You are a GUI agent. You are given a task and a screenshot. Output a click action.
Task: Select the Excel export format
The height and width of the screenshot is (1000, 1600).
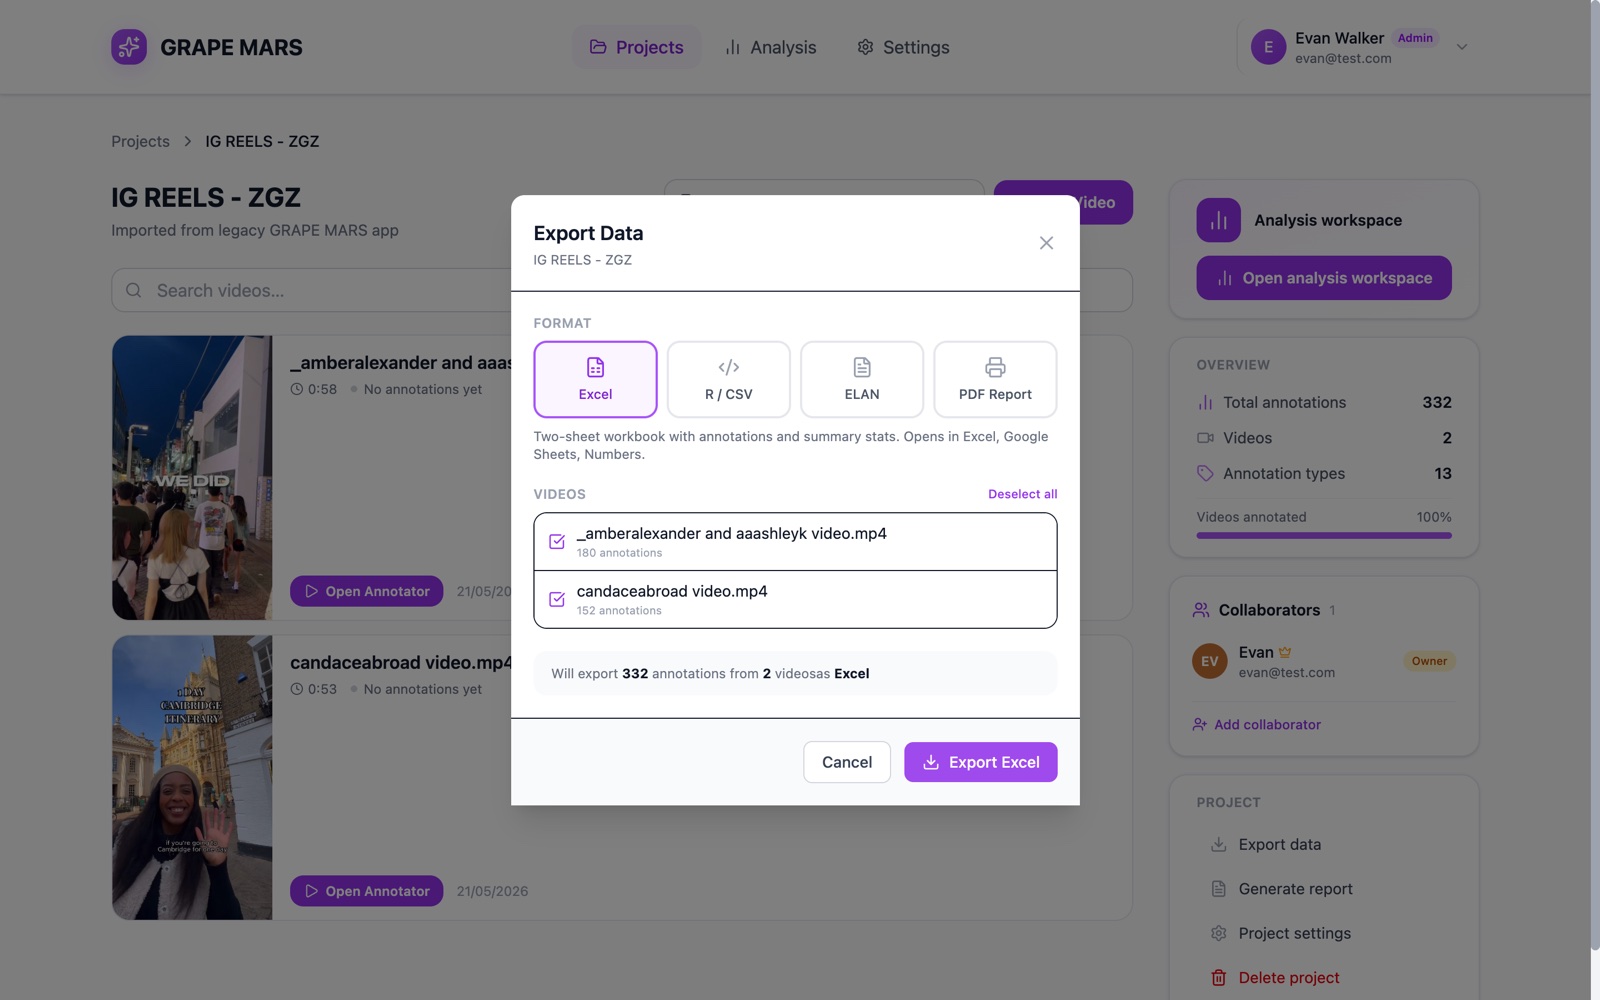(595, 379)
